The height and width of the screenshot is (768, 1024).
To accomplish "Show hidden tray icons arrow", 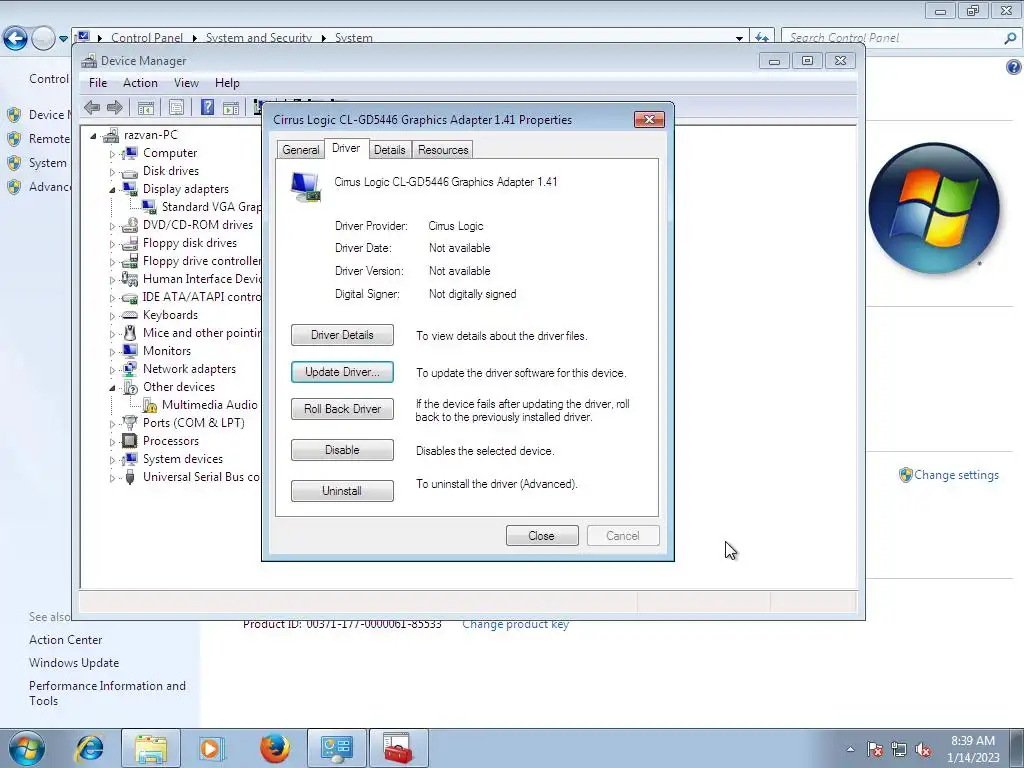I will pyautogui.click(x=850, y=749).
